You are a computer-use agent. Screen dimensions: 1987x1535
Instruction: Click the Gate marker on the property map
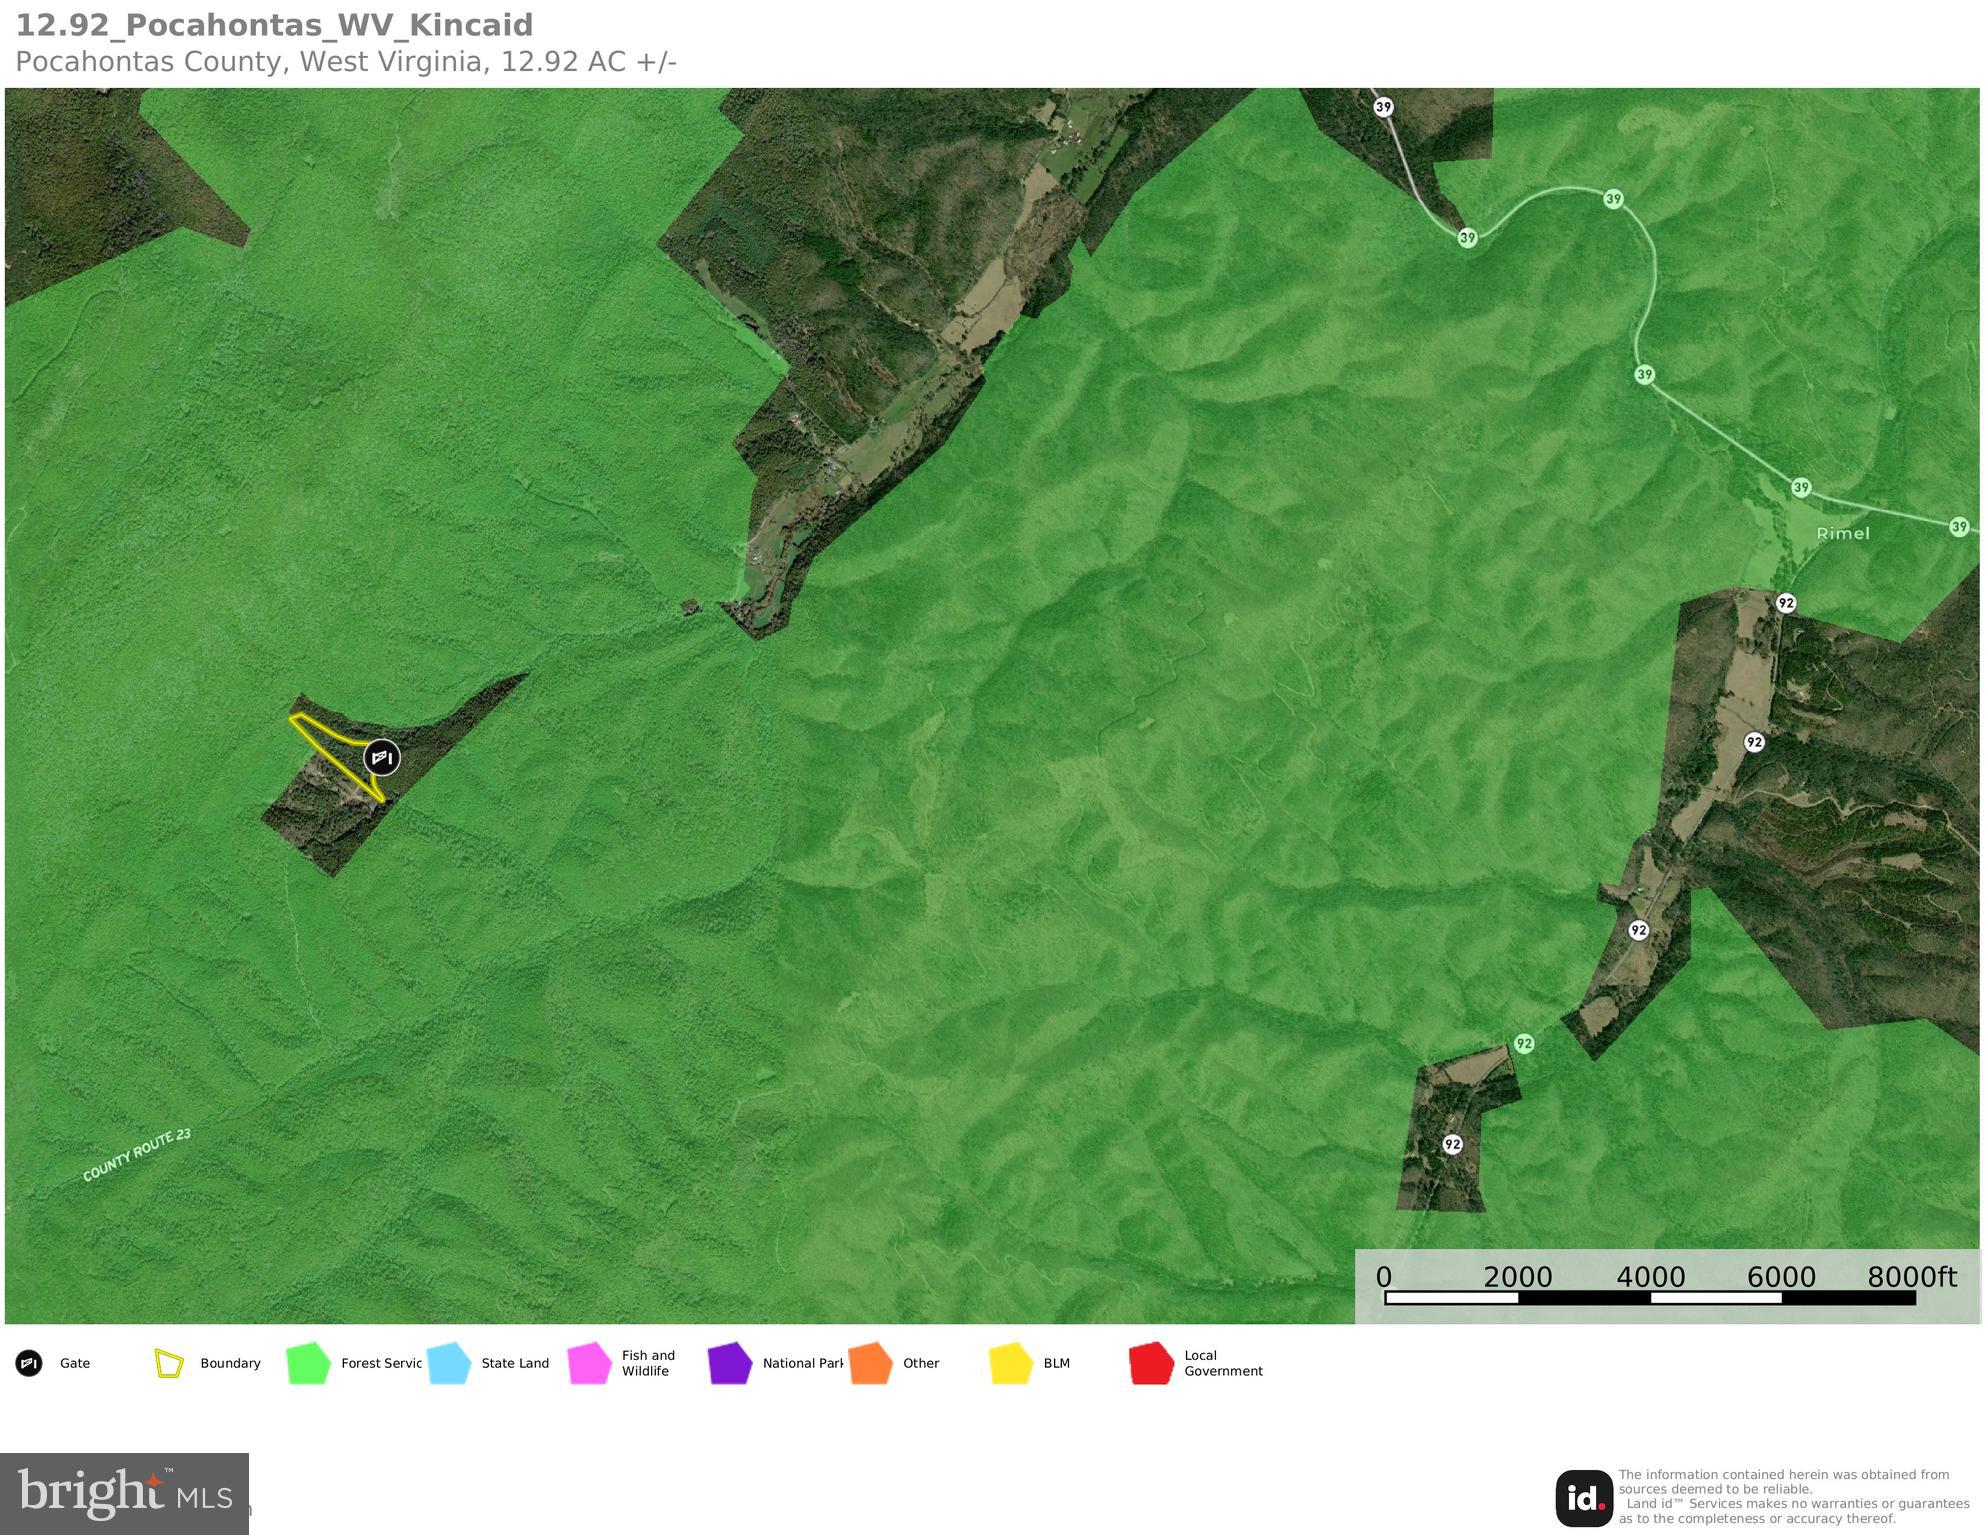pos(383,758)
